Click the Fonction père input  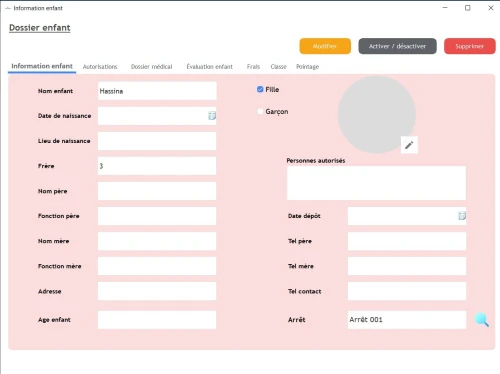pyautogui.click(x=157, y=216)
